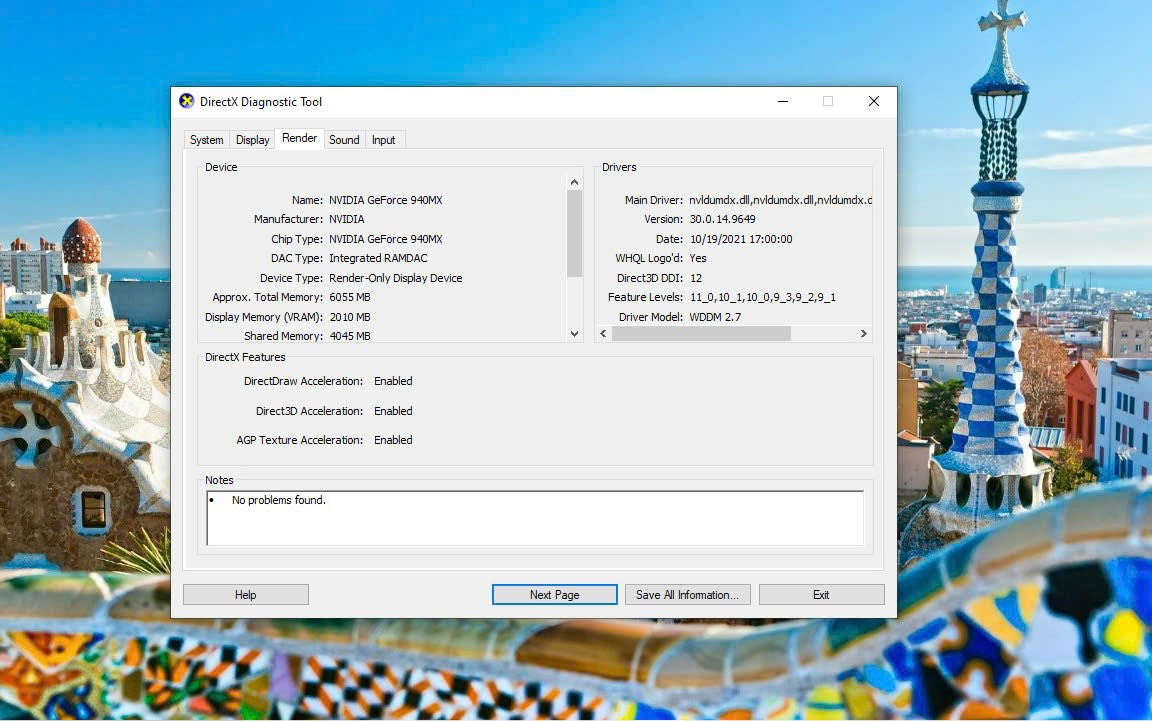Click the Next Page button

click(554, 595)
